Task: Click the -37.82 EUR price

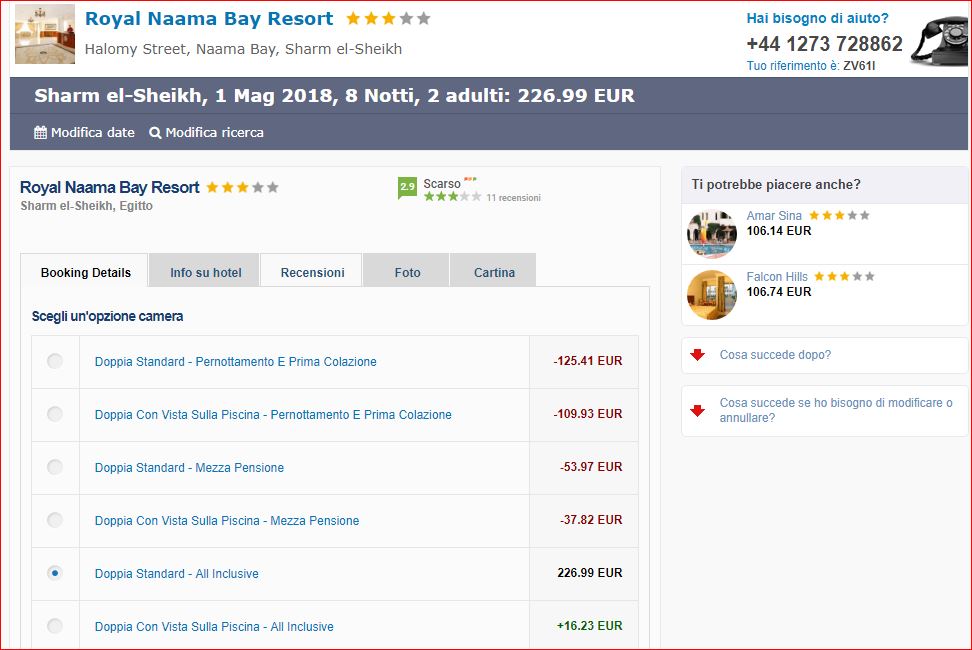Action: click(591, 519)
